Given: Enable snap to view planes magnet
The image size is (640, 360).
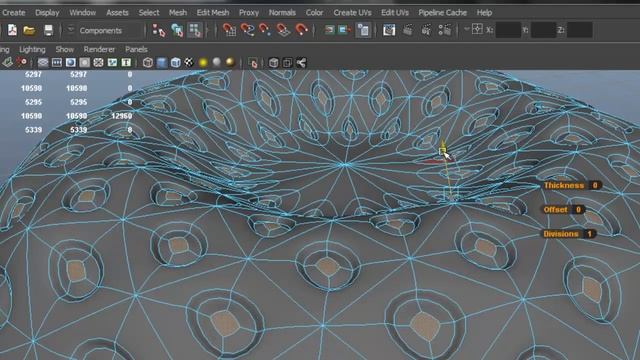Looking at the screenshot, I should pyautogui.click(x=283, y=30).
